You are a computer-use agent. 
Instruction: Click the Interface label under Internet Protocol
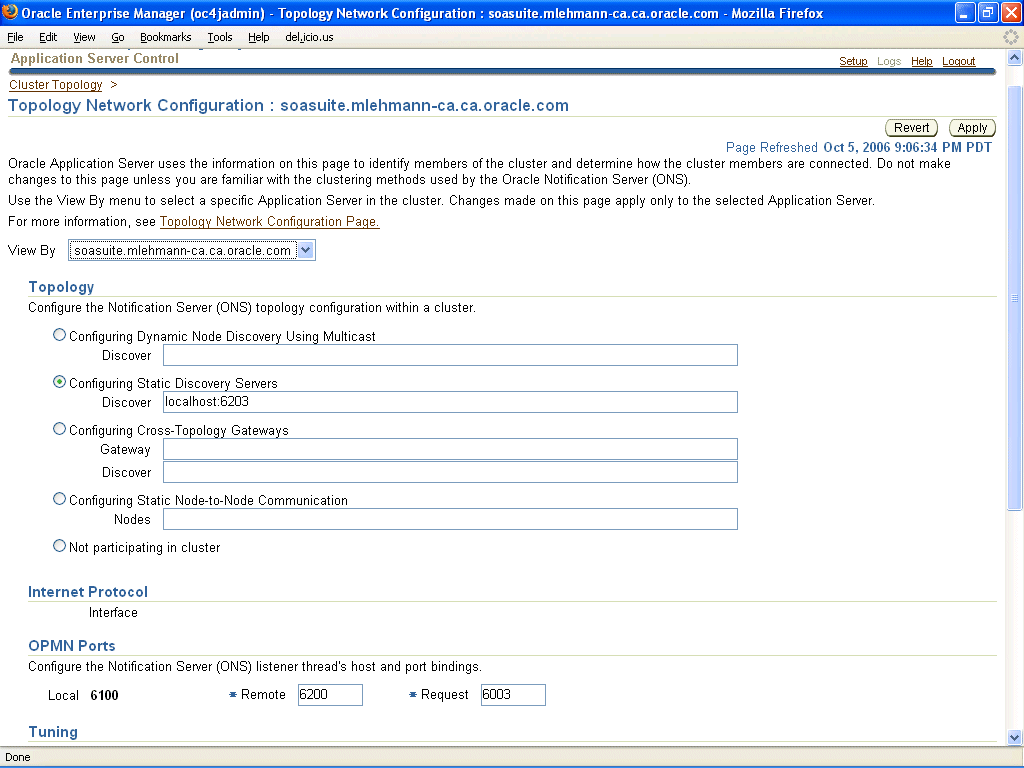click(113, 613)
